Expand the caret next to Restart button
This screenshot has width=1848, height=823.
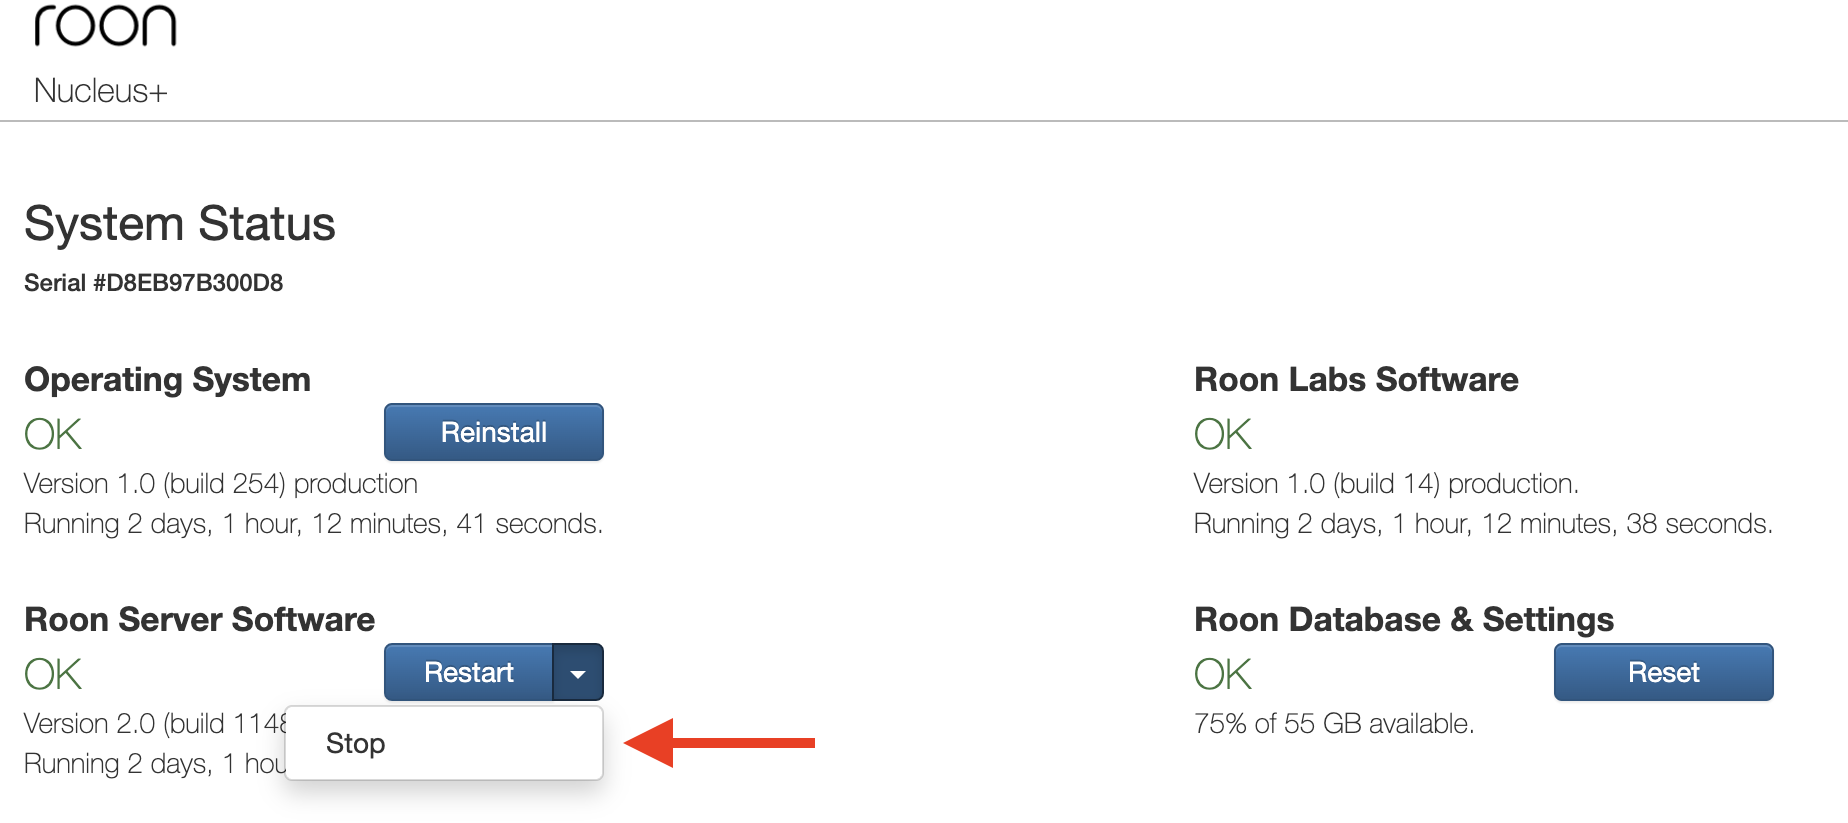point(578,672)
